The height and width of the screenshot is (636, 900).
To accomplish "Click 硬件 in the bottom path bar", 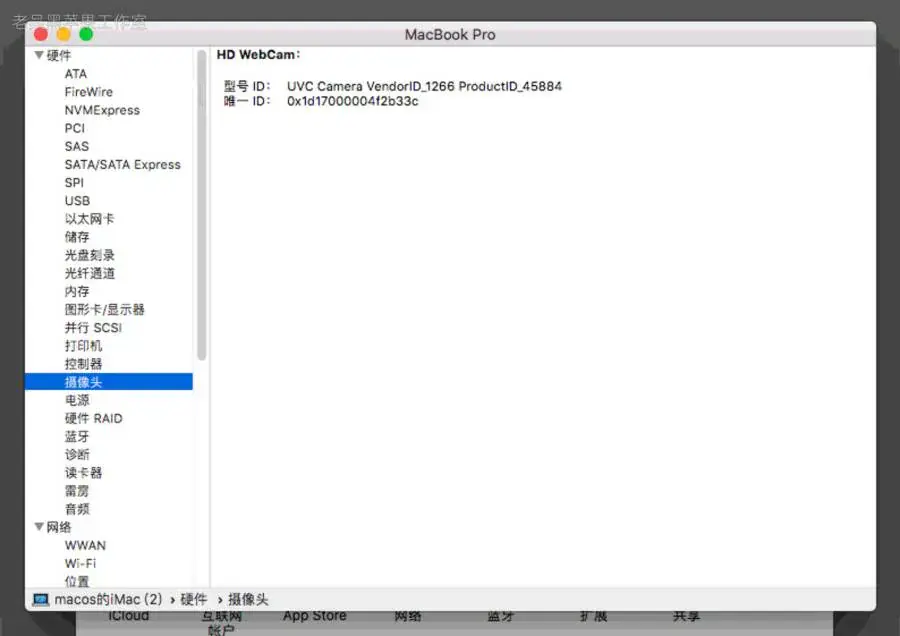I will click(193, 599).
